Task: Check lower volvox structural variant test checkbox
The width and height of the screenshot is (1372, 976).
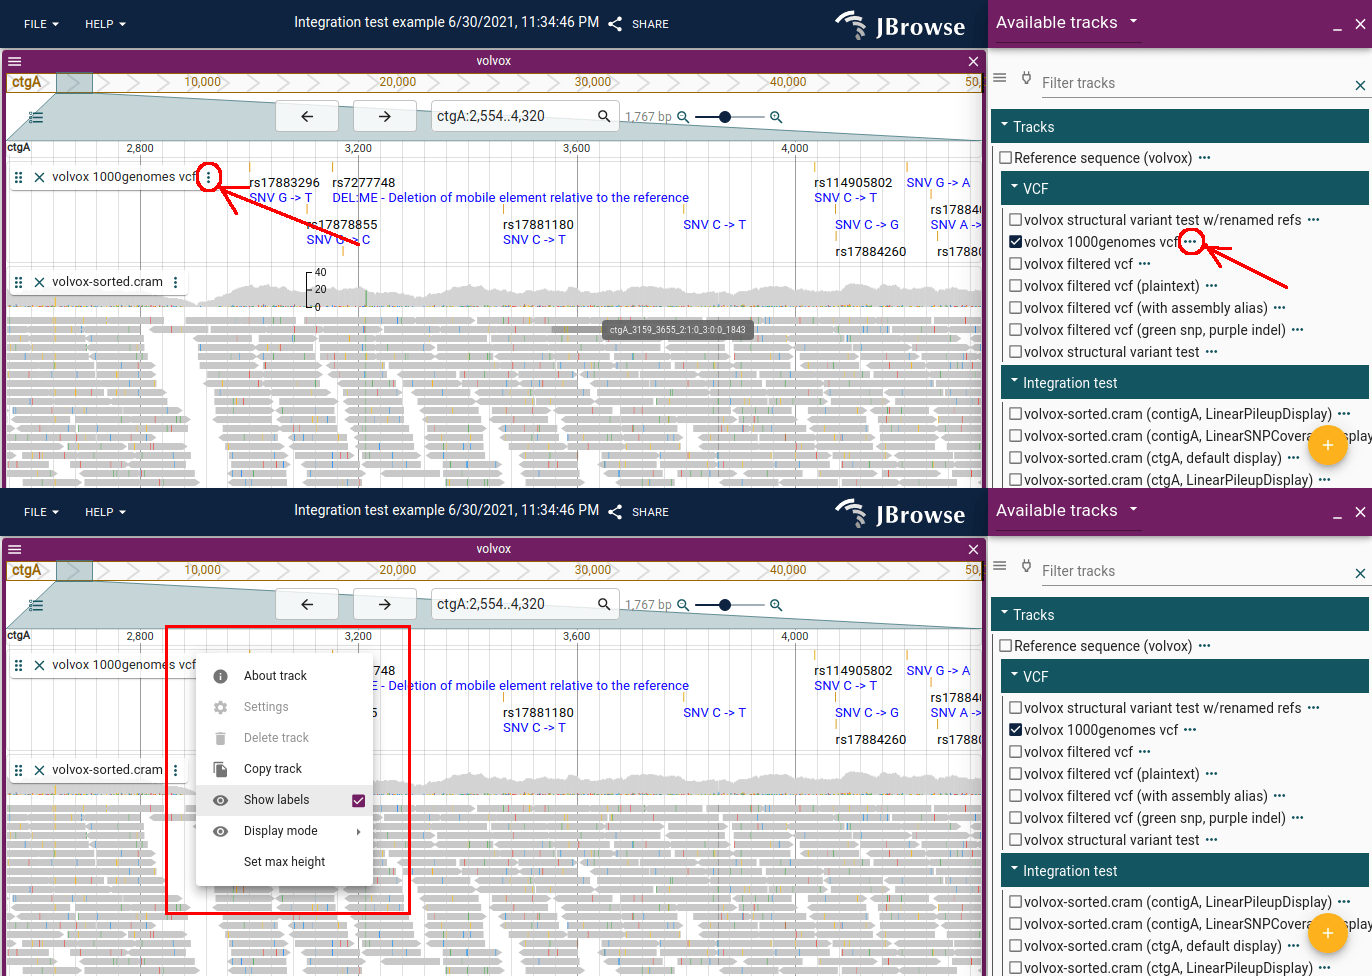Action: click(x=1016, y=840)
